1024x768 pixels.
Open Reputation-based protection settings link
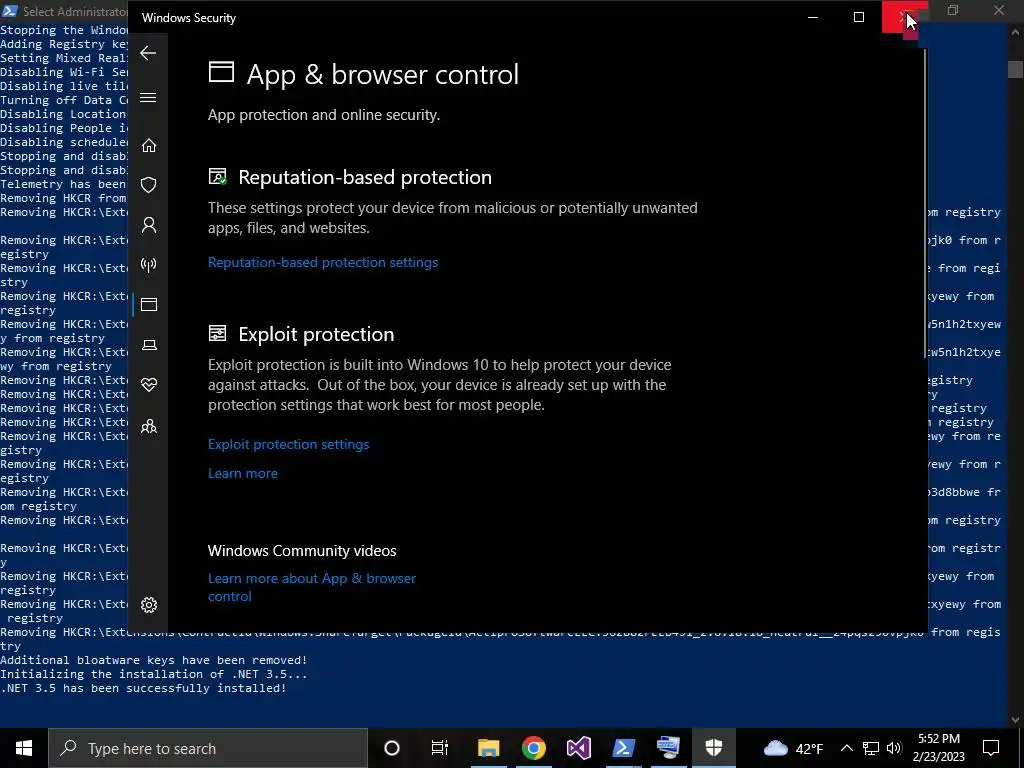(323, 263)
